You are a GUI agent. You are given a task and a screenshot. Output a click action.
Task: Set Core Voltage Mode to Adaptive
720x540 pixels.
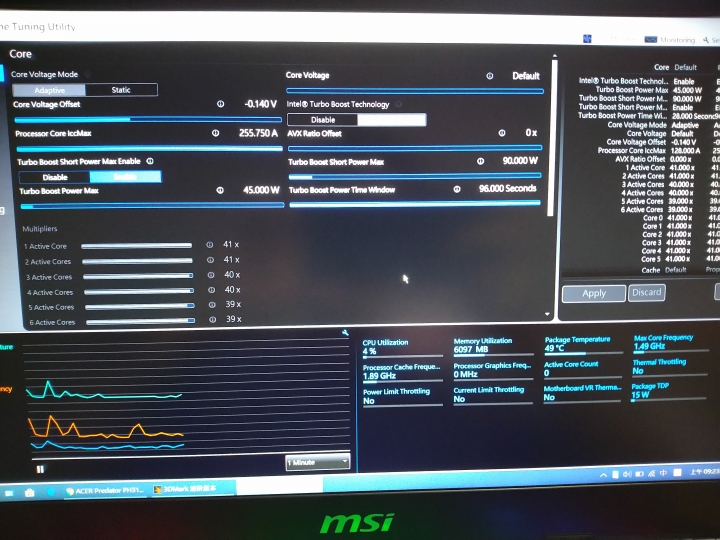(49, 90)
